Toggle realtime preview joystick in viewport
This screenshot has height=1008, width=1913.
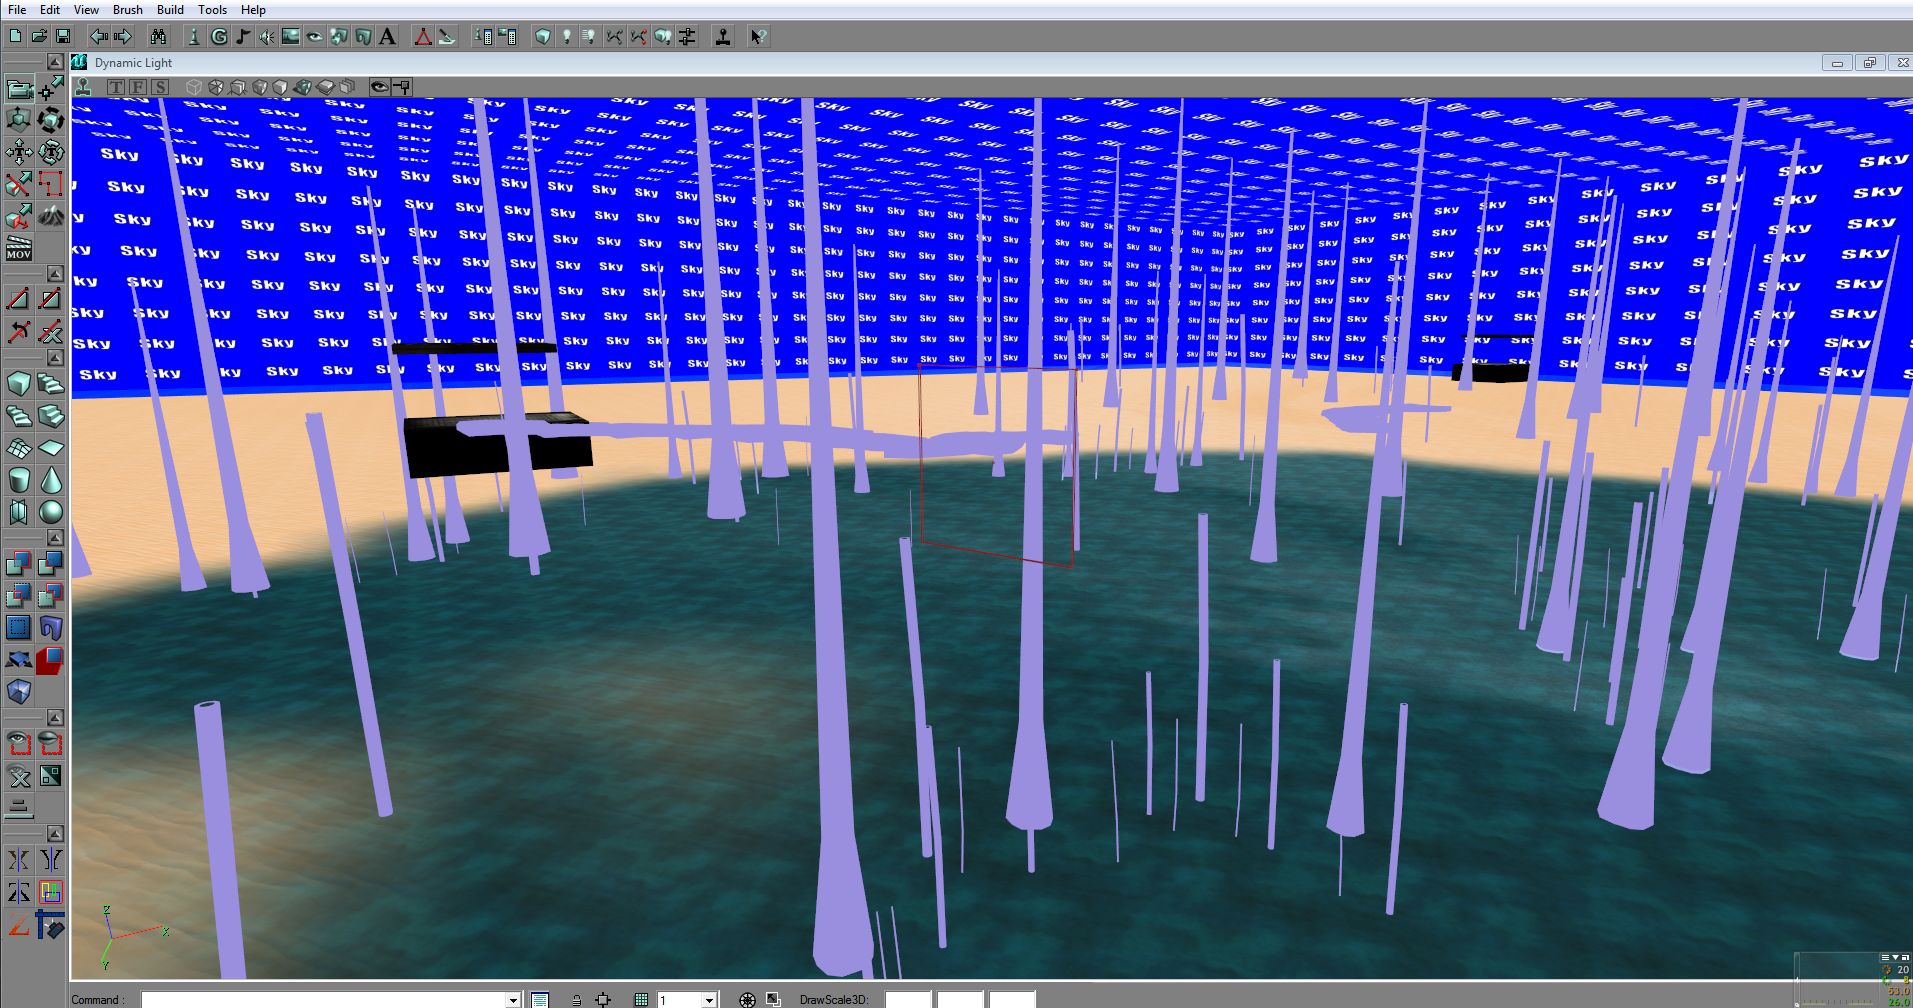click(84, 87)
